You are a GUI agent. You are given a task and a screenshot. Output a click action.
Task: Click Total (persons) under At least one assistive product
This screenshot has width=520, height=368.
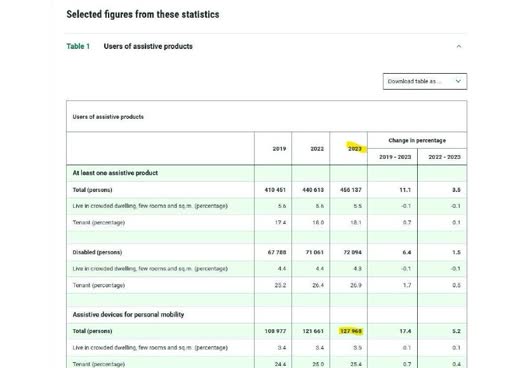[92, 190]
